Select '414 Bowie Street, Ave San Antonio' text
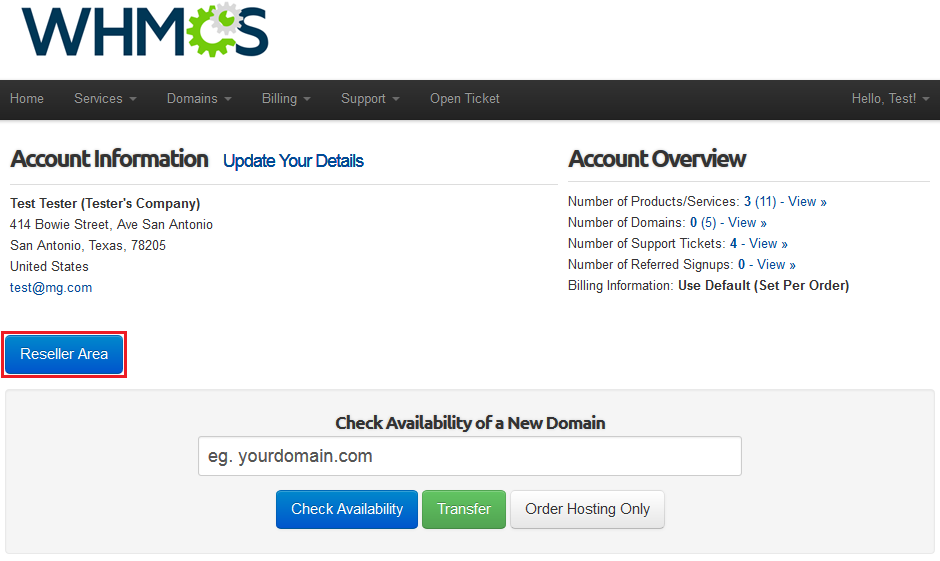Image resolution: width=940 pixels, height=561 pixels. click(x=112, y=225)
